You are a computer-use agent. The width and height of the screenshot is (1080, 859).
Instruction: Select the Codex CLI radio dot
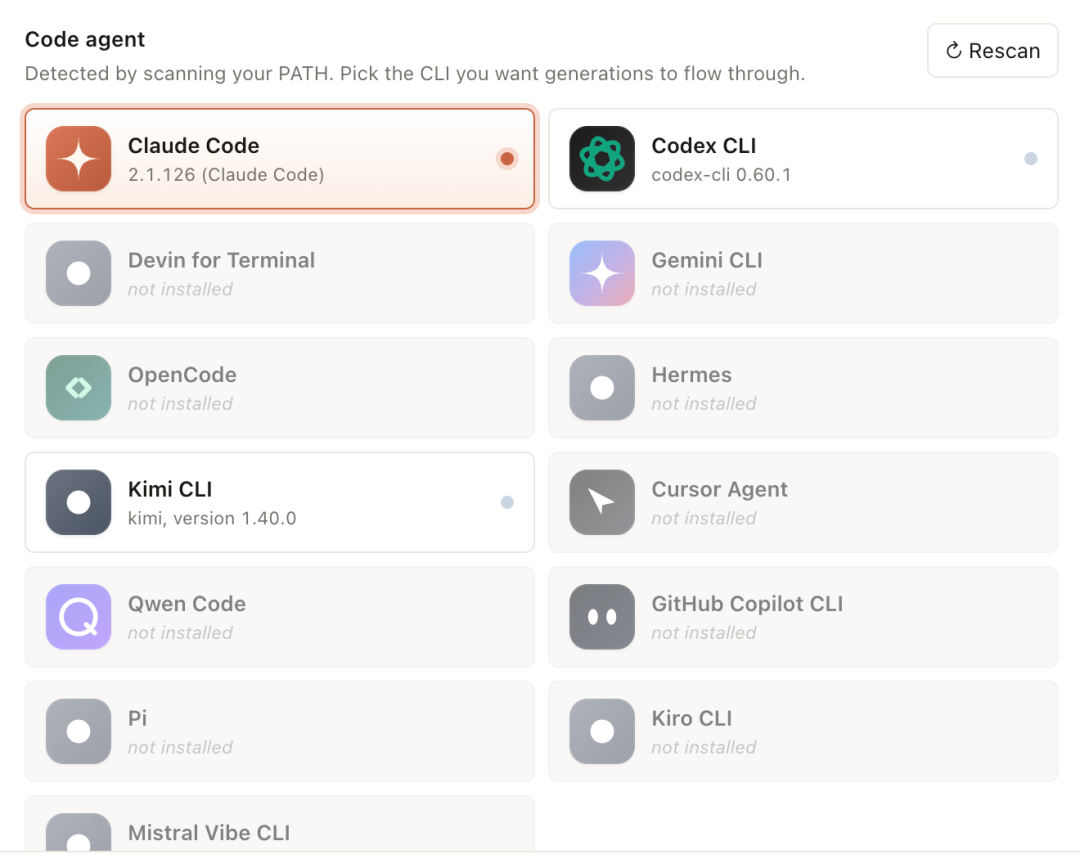pyautogui.click(x=1030, y=158)
